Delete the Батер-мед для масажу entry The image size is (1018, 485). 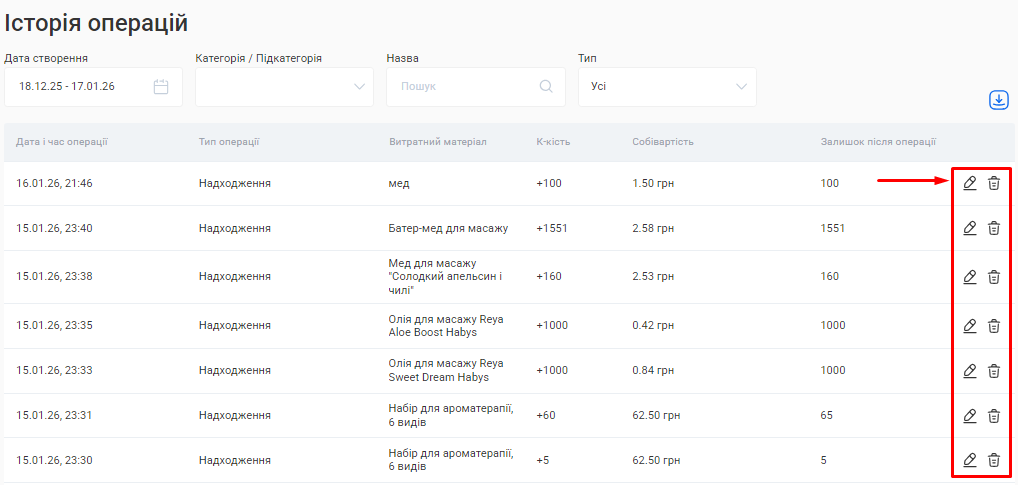[994, 228]
